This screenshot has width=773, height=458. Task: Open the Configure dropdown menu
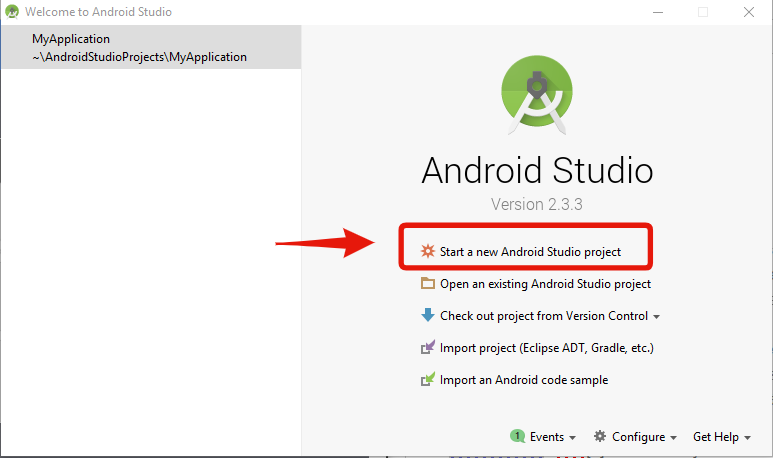(x=644, y=437)
